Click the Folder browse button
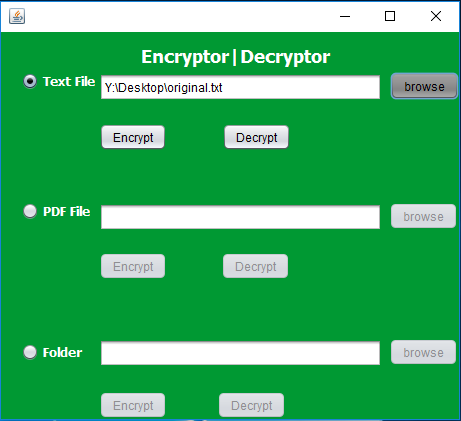The width and height of the screenshot is (461, 421). [423, 352]
